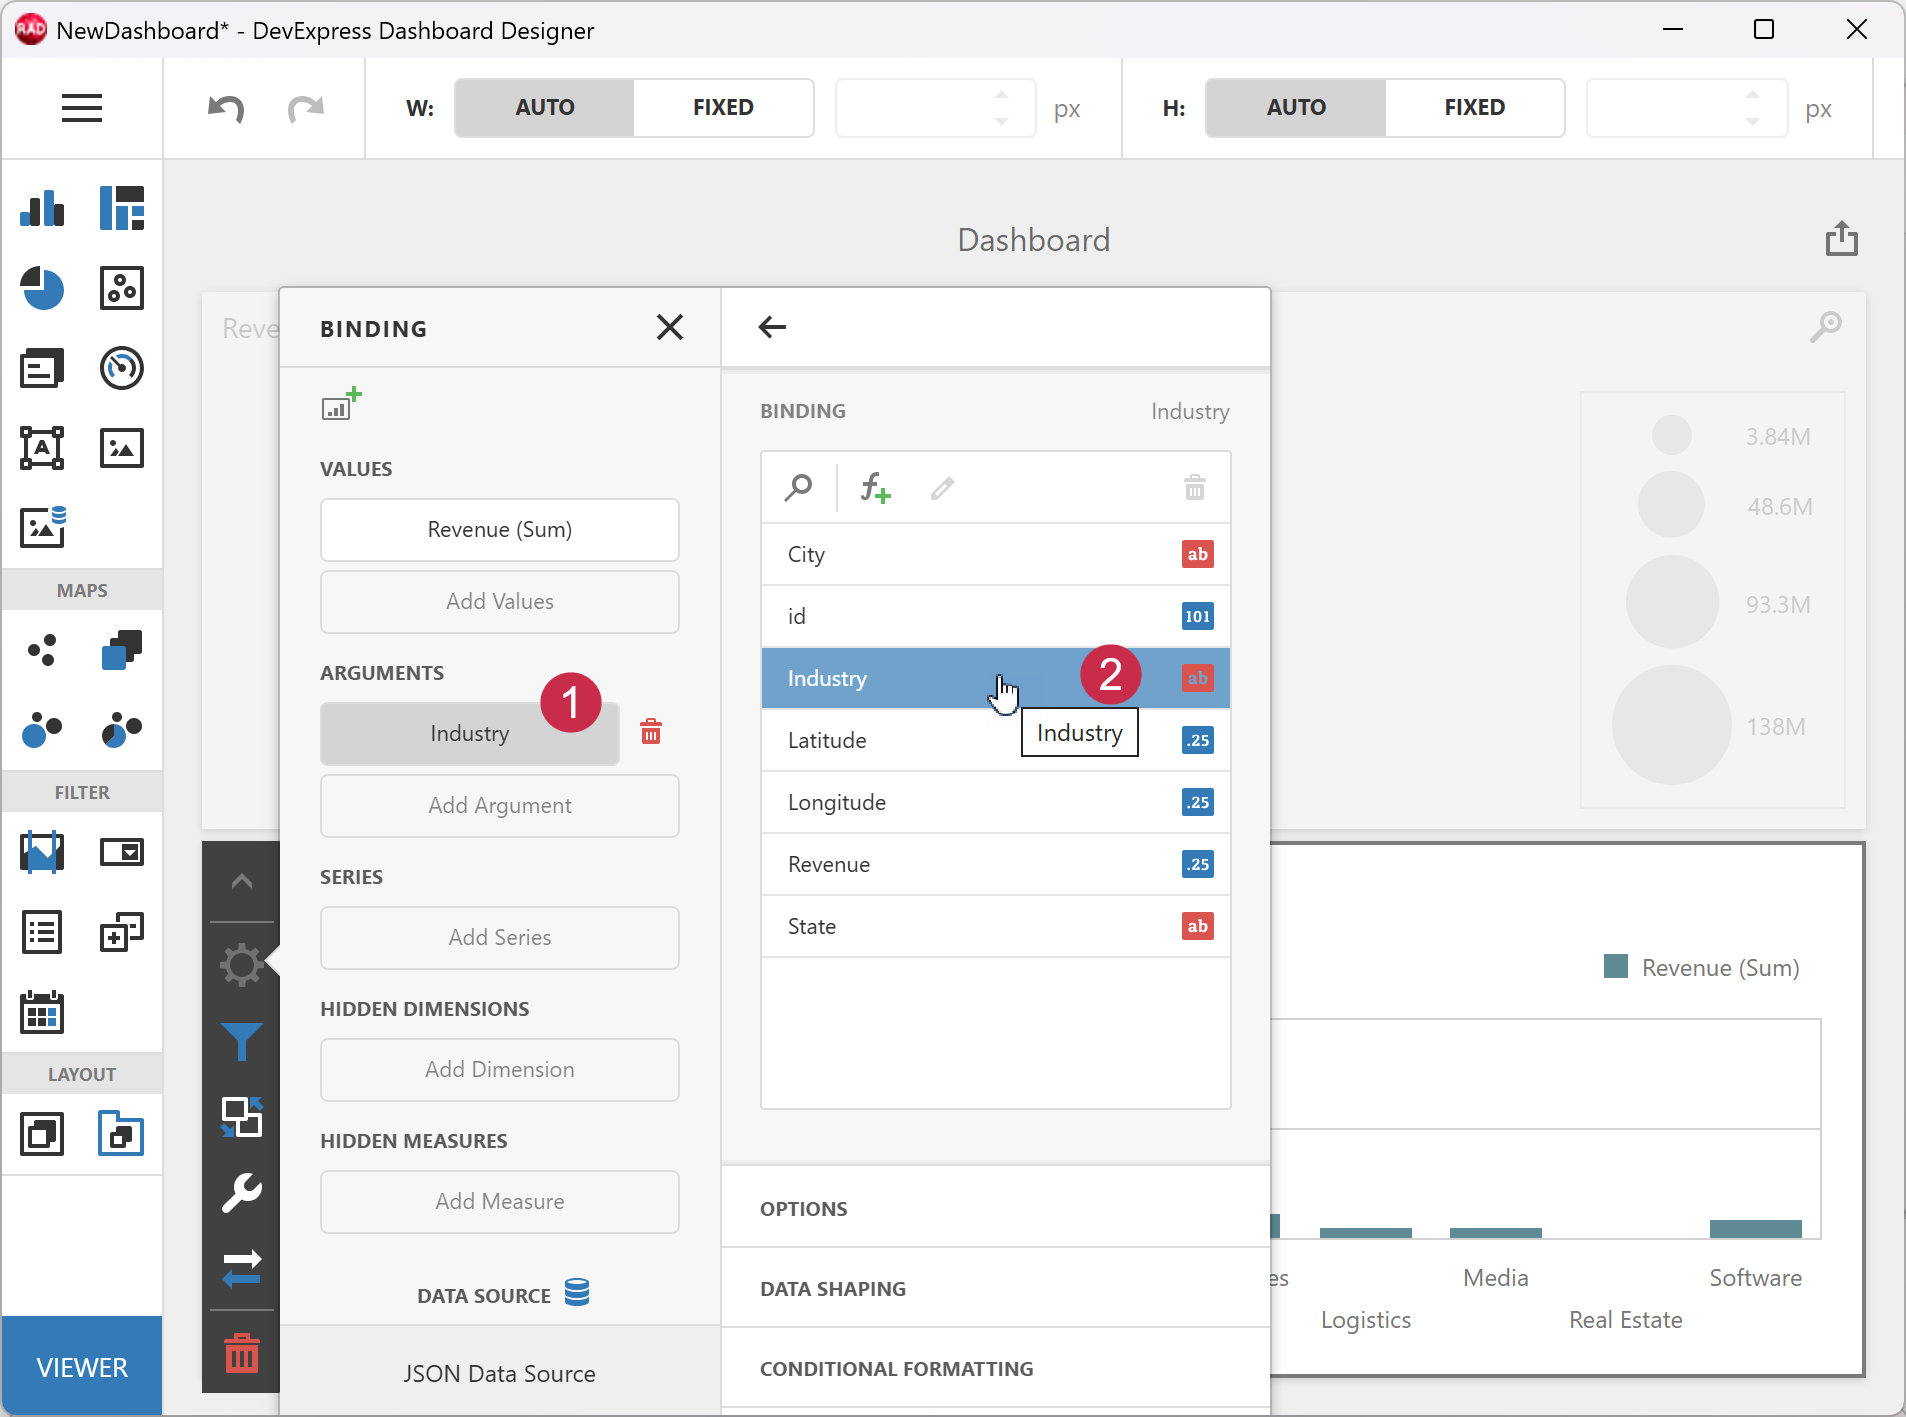Screen dimensions: 1906x1417
Task: Search fields with magnifier icon
Action: [798, 487]
